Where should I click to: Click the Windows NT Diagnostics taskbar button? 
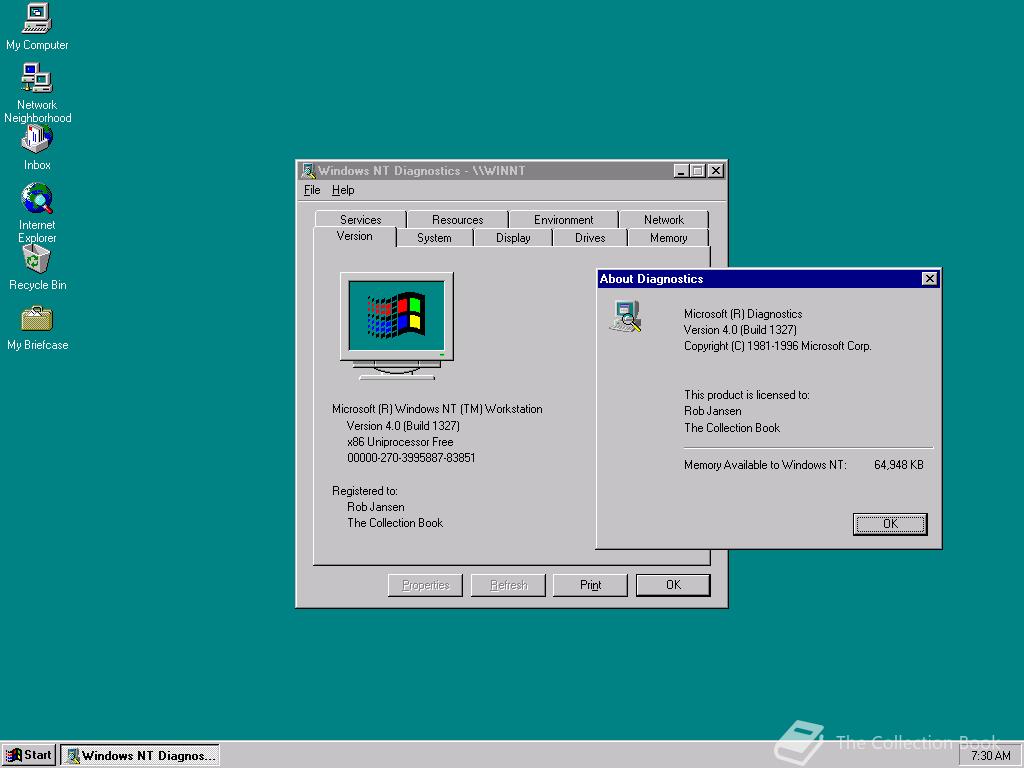[x=140, y=755]
